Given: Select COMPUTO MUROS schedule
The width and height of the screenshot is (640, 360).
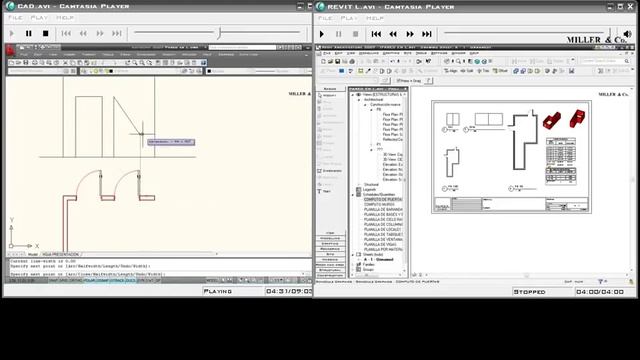Looking at the screenshot, I should [379, 204].
